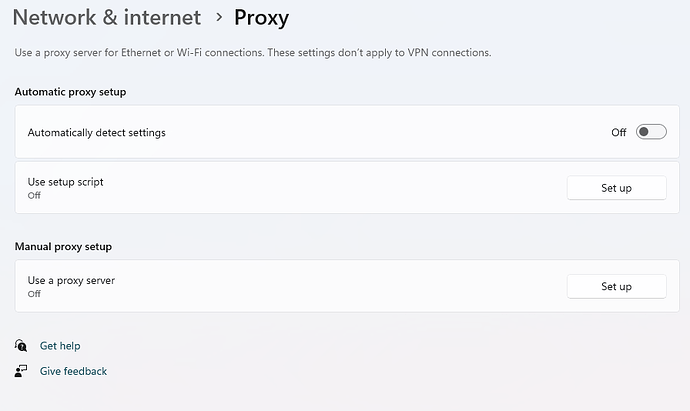Click the Automatically detect settings label
690x411 pixels.
(96, 132)
